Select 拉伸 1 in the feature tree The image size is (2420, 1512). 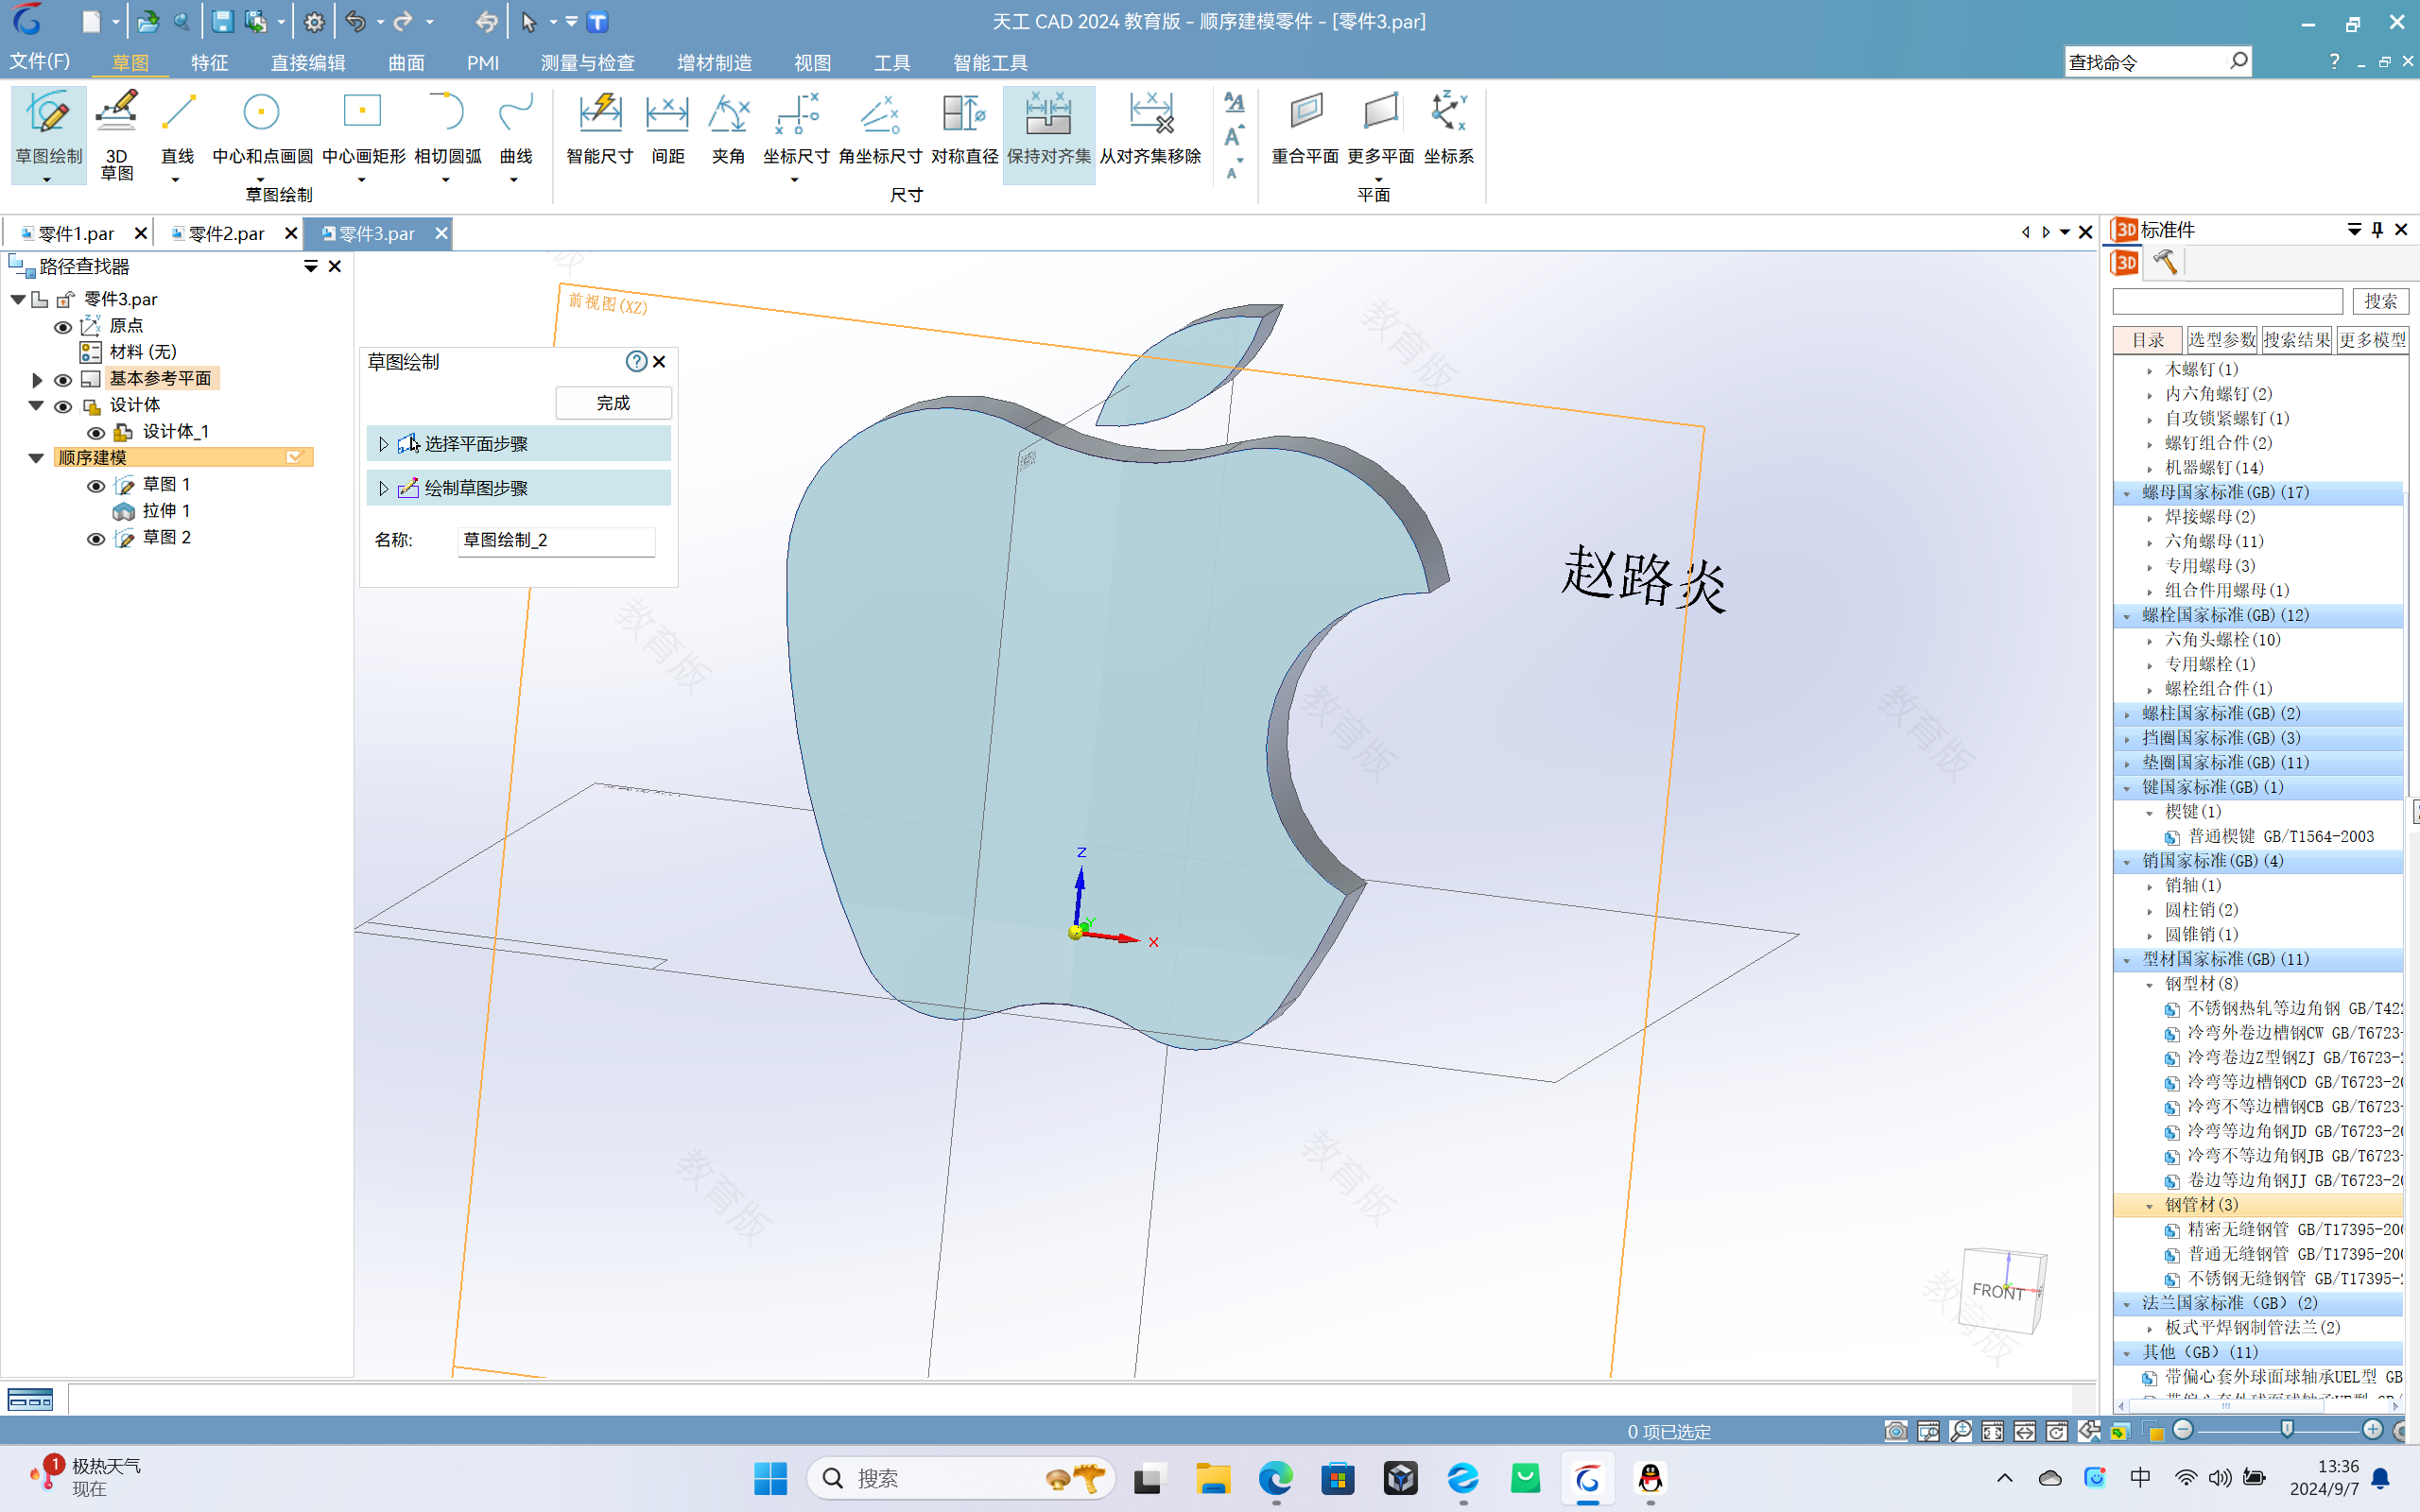coord(166,511)
